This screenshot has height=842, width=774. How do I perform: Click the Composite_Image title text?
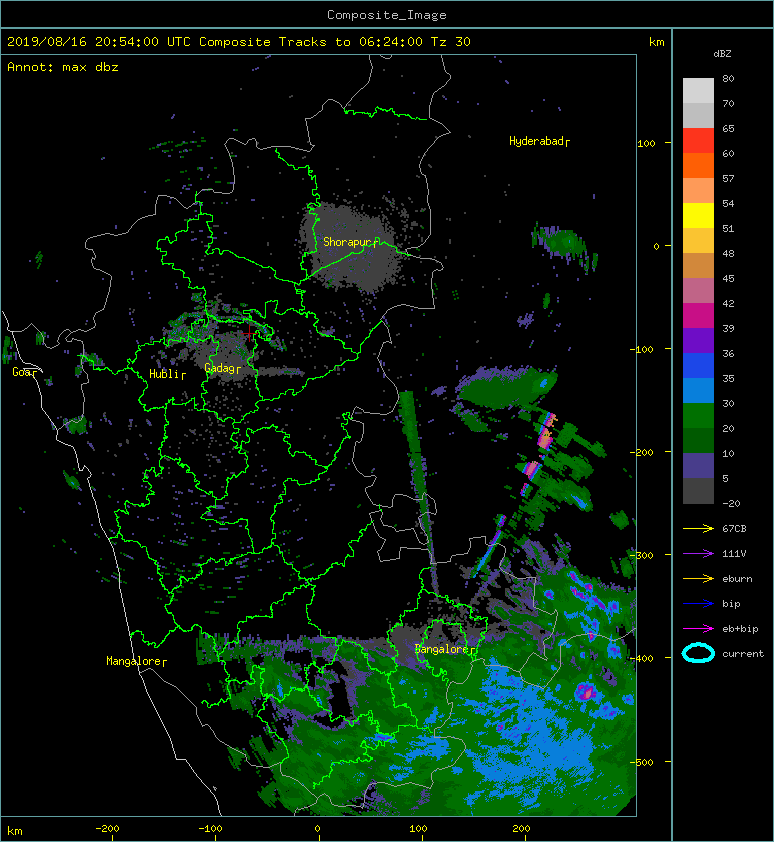click(387, 15)
